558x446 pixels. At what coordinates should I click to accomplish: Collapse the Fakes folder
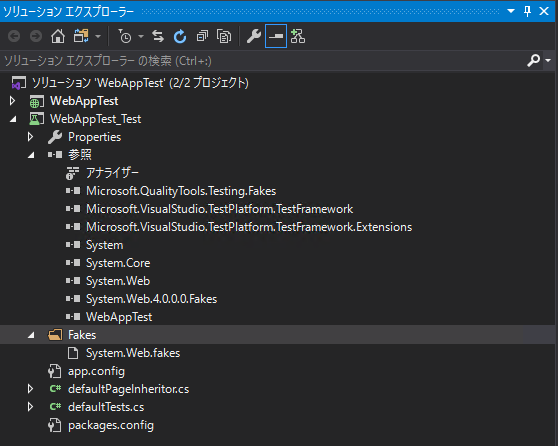click(x=31, y=335)
